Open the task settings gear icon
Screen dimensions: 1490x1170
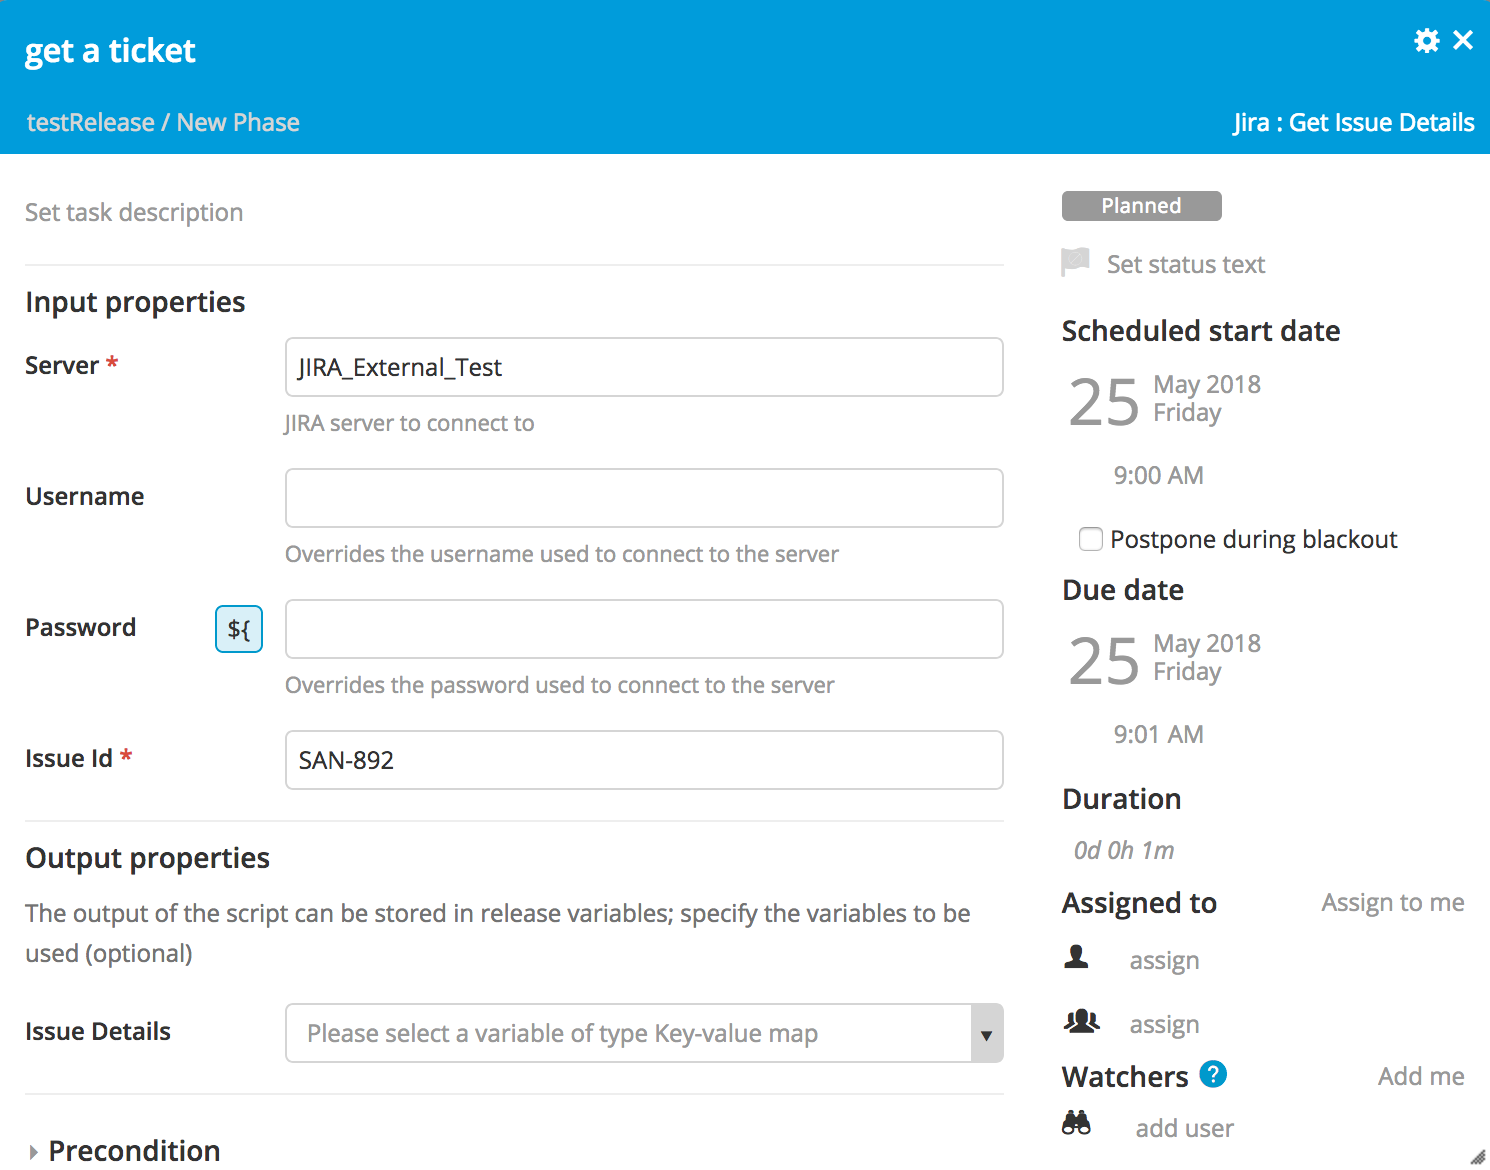1427,40
